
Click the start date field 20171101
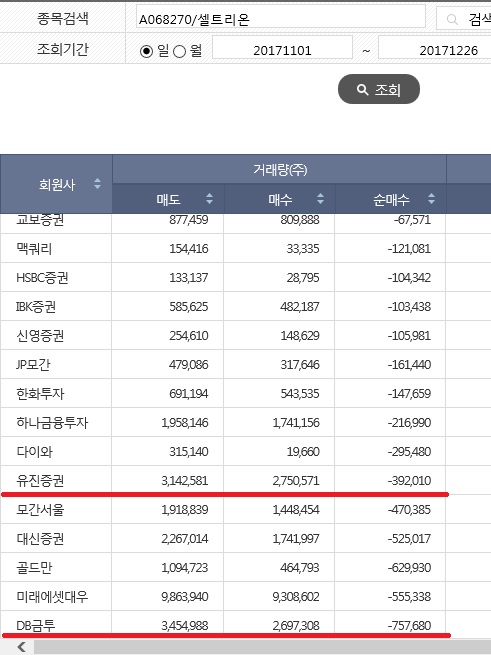[x=282, y=48]
